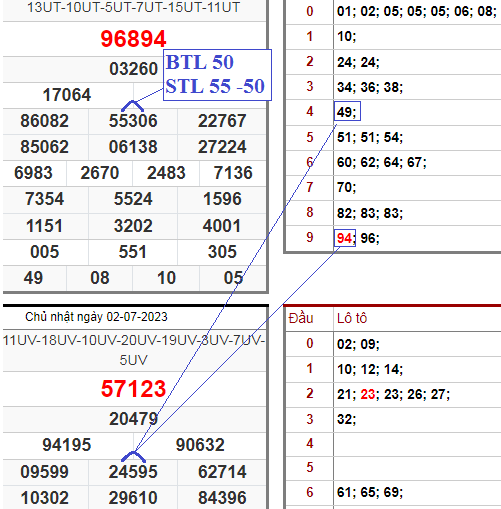Select the first prize number 20479
Image resolution: width=501 pixels, height=509 pixels.
tap(133, 419)
